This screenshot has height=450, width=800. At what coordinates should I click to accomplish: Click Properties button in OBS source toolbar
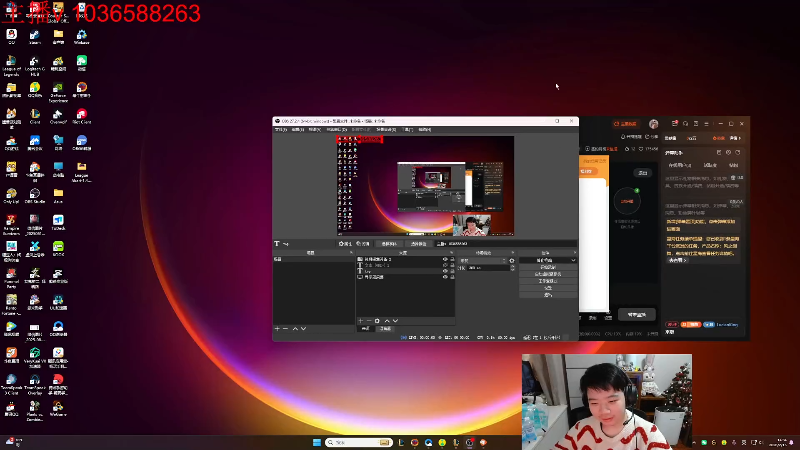345,244
